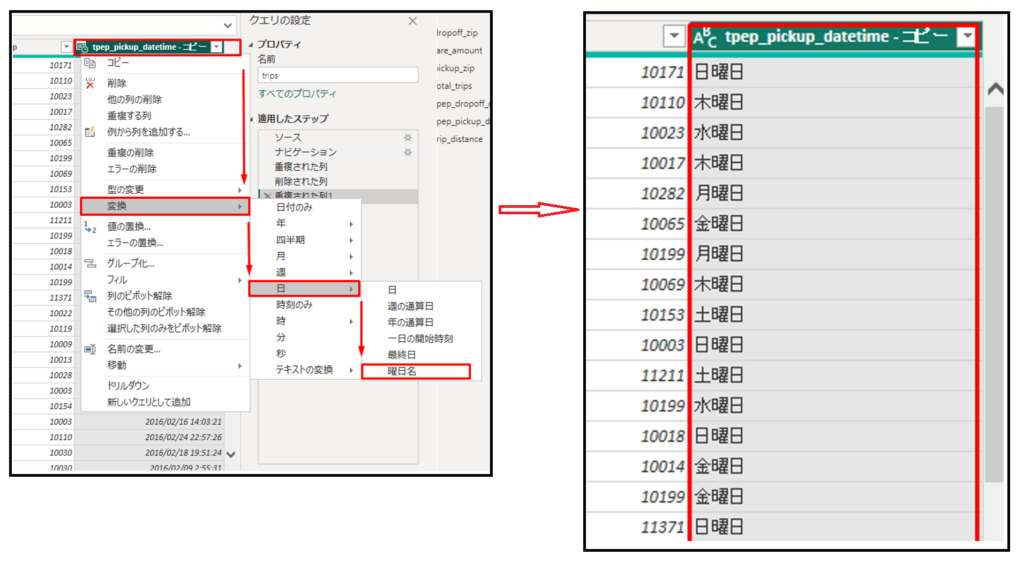Choose 日付のみ in the transform submenu
Viewport: 1024px width, 571px height.
point(294,208)
